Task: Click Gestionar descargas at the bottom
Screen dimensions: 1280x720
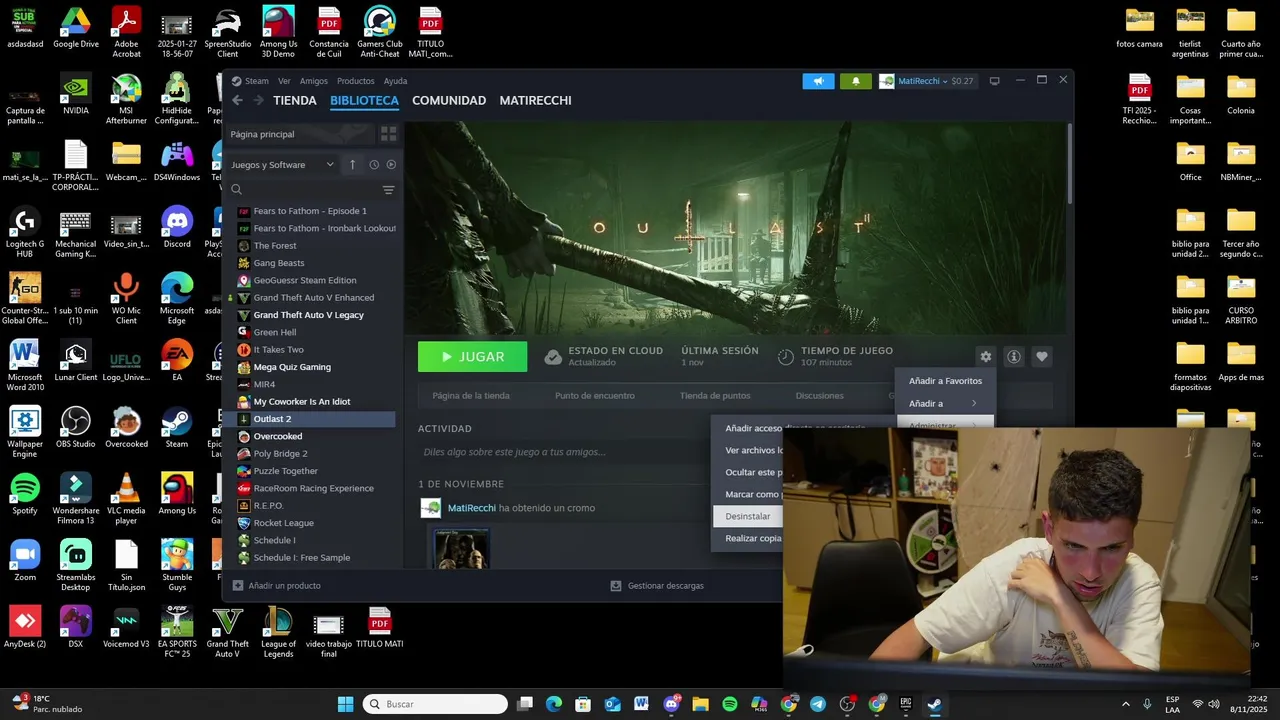Action: click(657, 586)
